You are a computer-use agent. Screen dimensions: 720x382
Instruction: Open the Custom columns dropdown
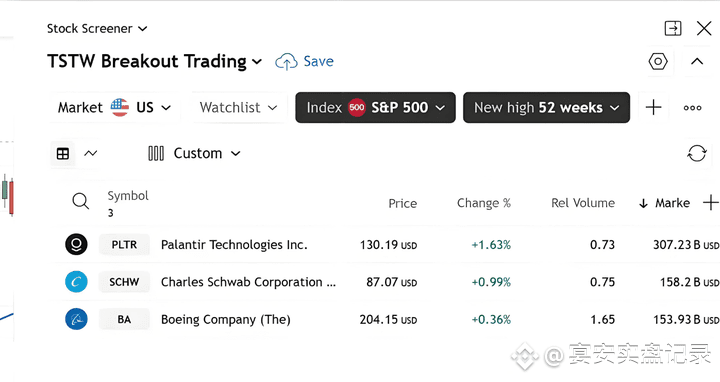tap(194, 153)
